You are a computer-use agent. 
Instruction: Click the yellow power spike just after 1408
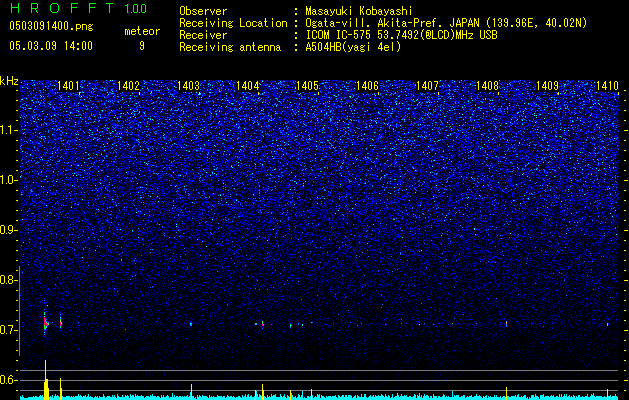pos(506,393)
